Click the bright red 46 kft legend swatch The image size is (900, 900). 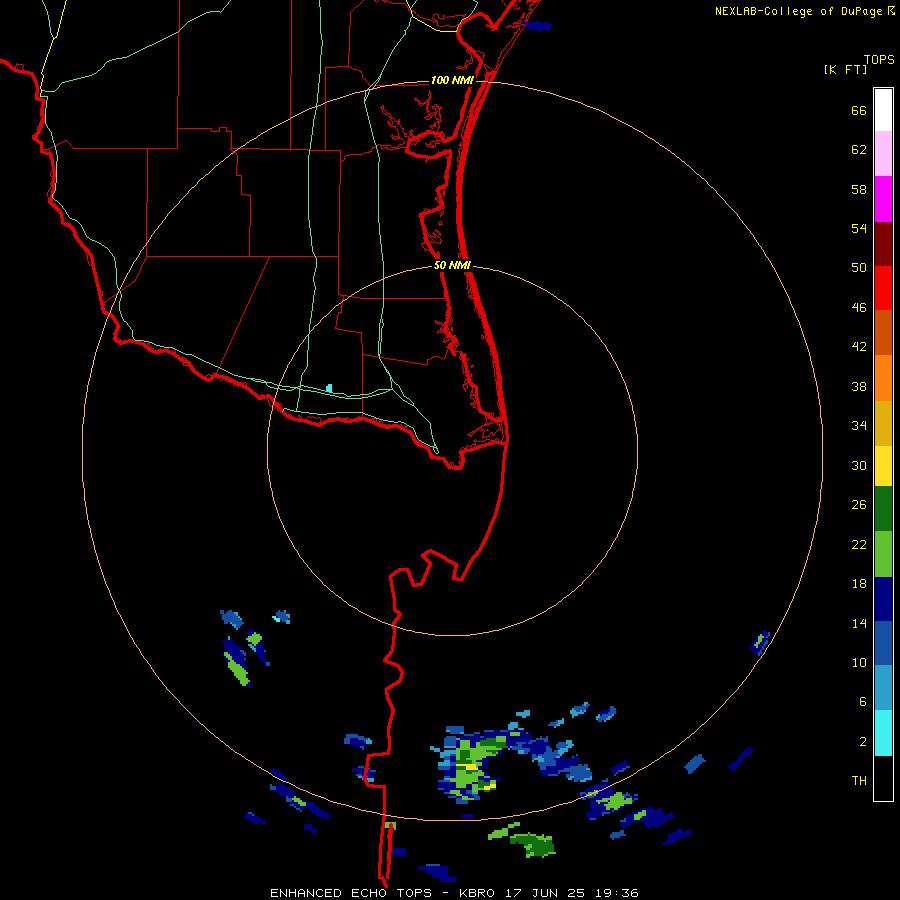[x=883, y=289]
